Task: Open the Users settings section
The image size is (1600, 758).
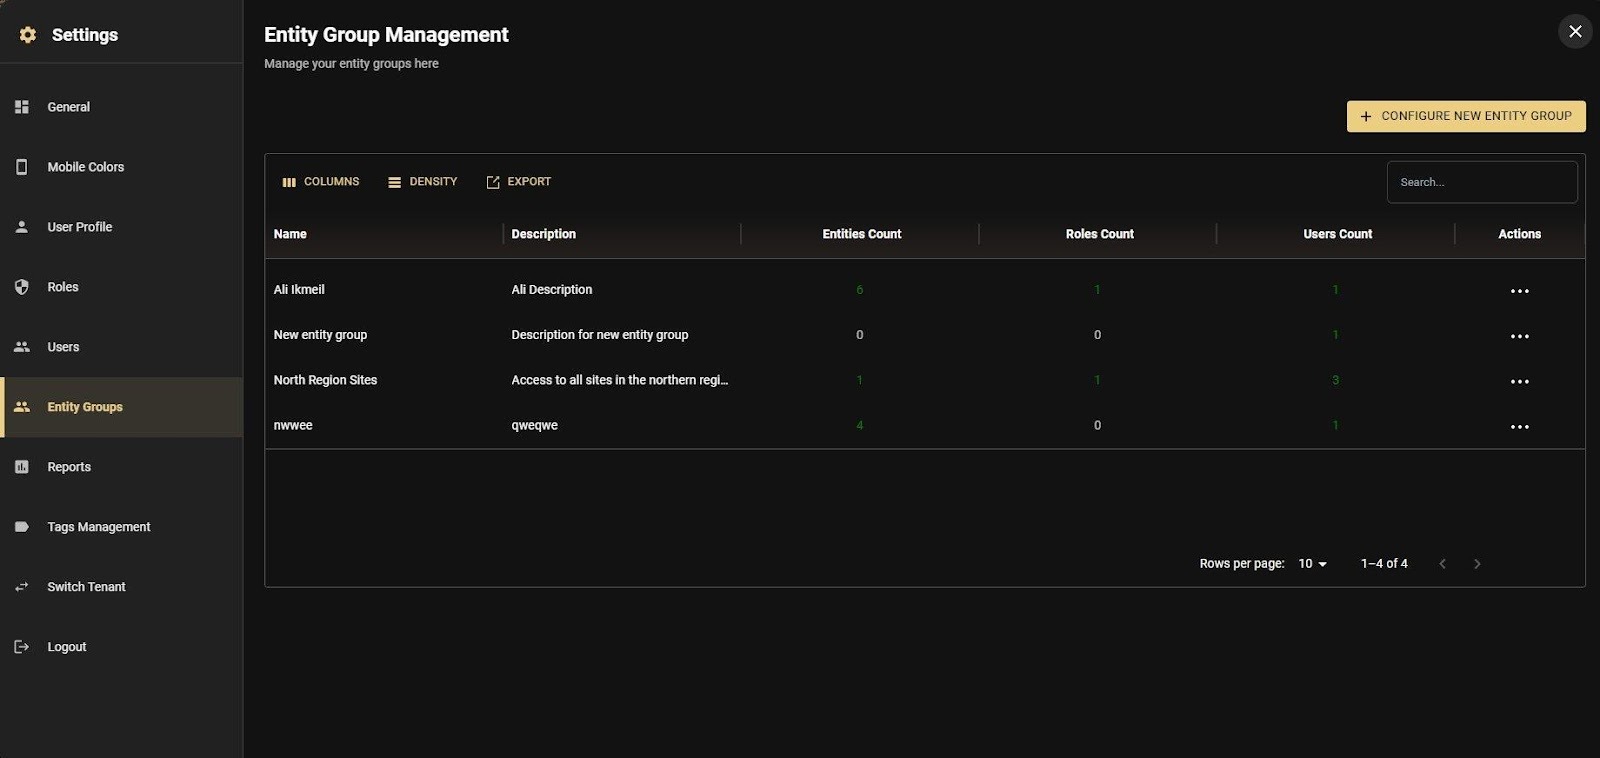Action: (63, 347)
